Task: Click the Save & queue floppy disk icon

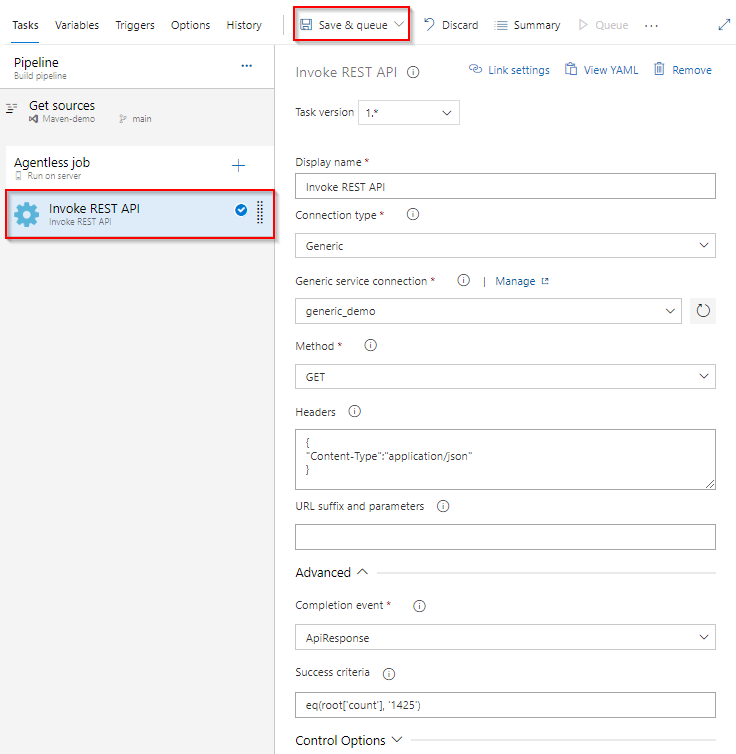Action: coord(306,25)
